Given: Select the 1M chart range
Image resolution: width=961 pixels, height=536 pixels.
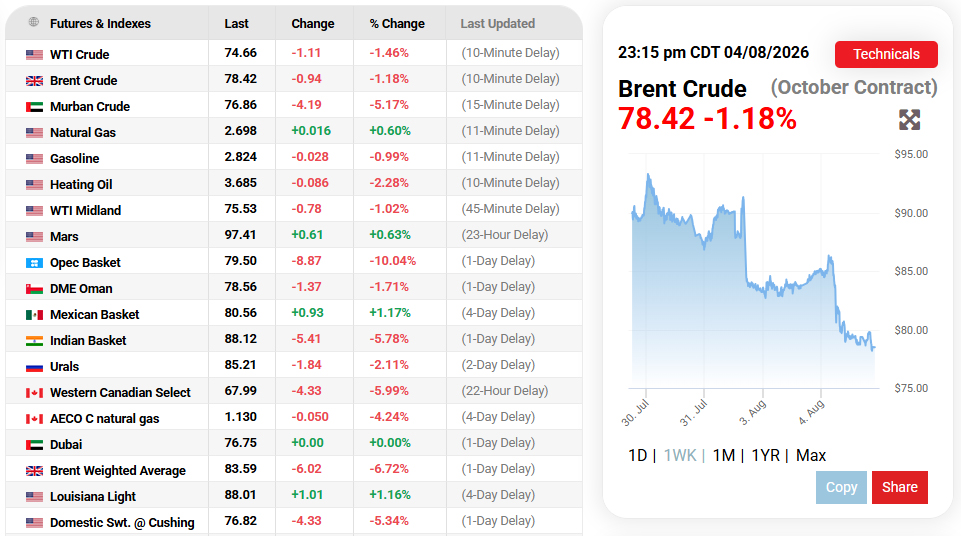Looking at the screenshot, I should 723,456.
